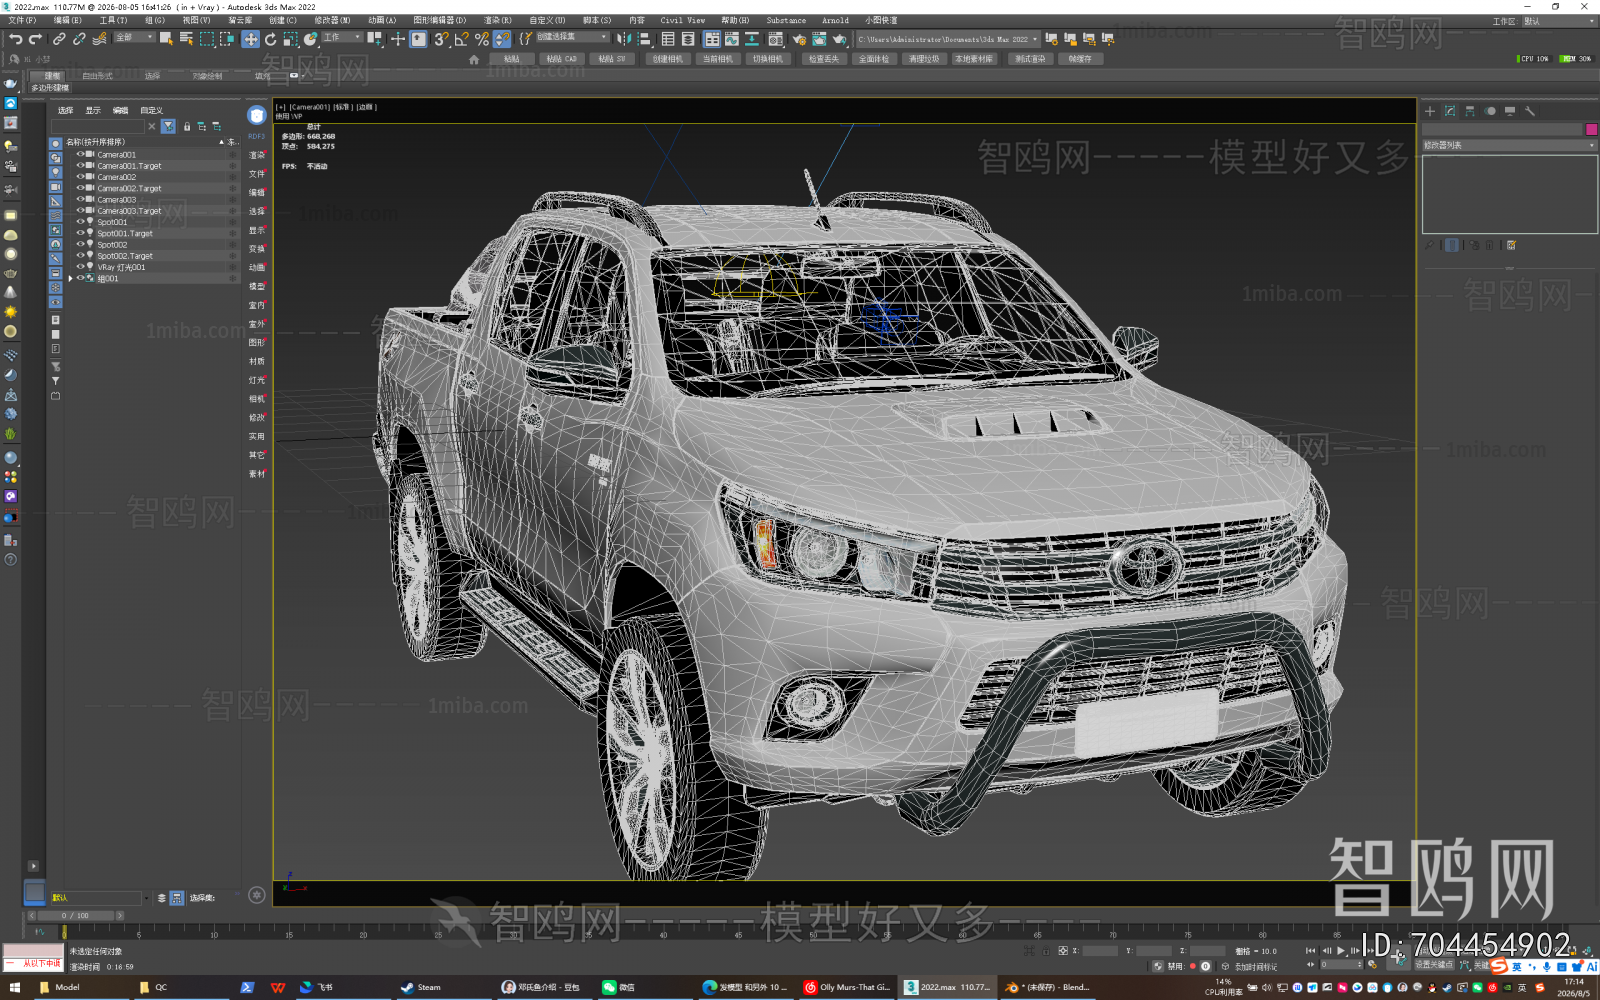Open the Create tab plus icon in command panel
The image size is (1600, 1000).
click(x=1430, y=111)
